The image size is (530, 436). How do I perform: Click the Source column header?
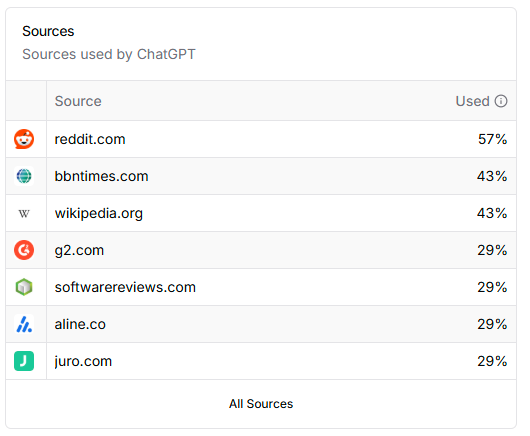tap(78, 101)
